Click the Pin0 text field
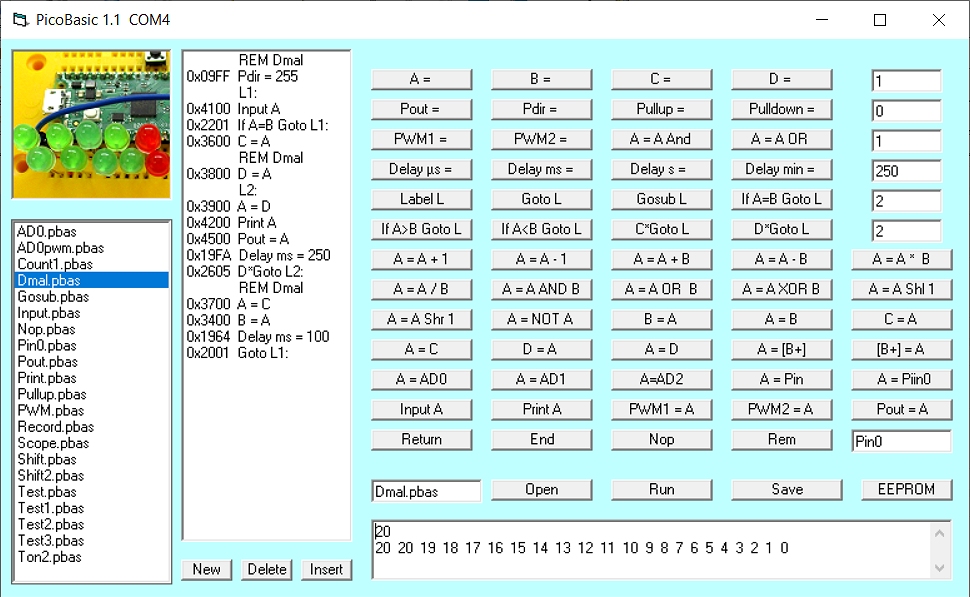970x597 pixels. 901,441
